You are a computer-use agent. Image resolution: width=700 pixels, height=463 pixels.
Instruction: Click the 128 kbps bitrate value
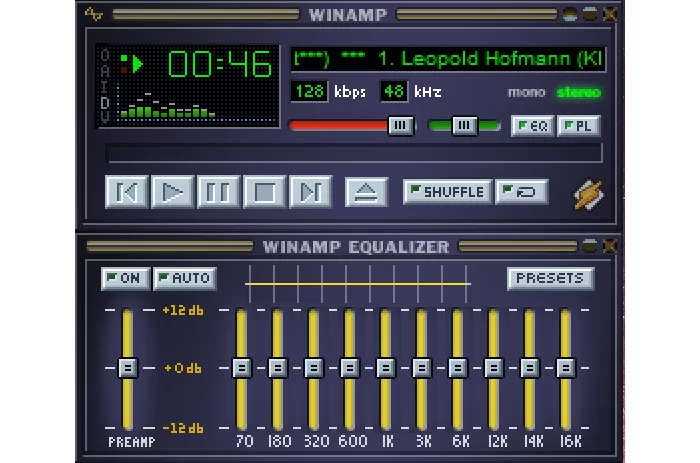[309, 92]
